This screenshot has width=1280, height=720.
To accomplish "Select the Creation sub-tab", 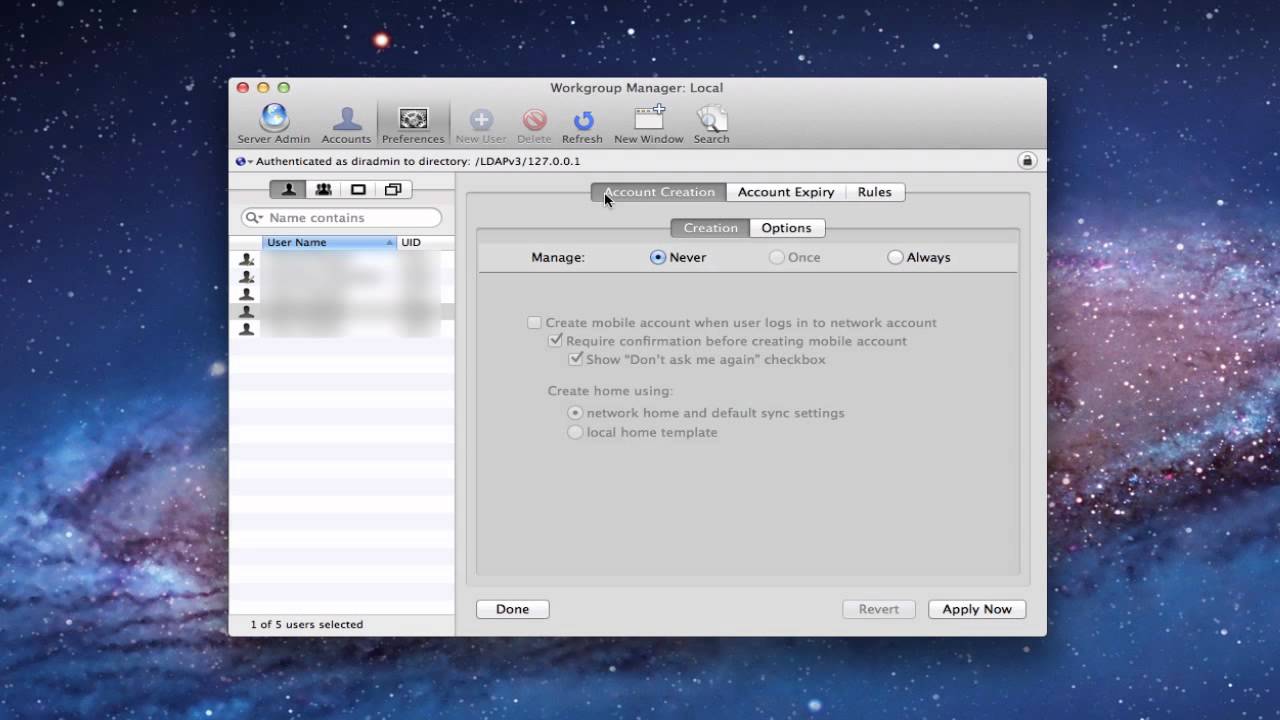I will pos(710,228).
